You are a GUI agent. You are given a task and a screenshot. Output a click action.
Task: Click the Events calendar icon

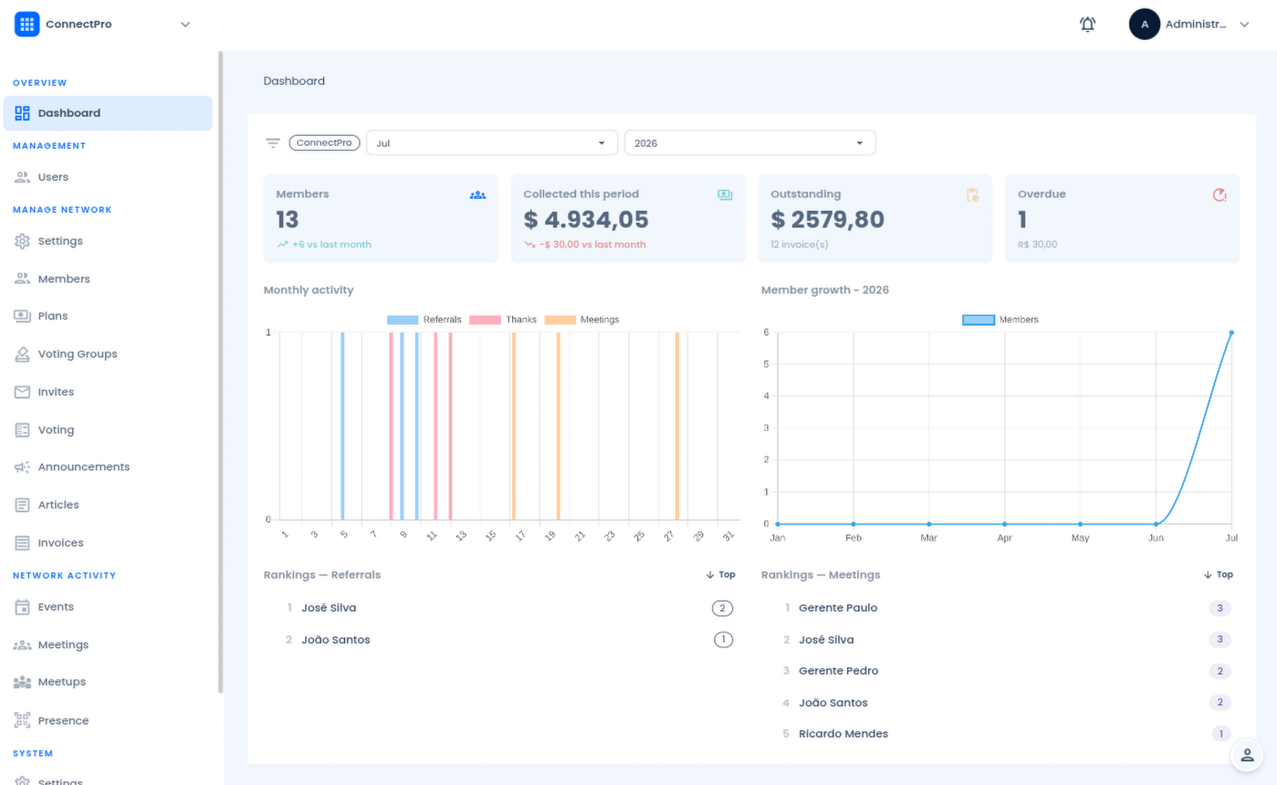pos(22,607)
